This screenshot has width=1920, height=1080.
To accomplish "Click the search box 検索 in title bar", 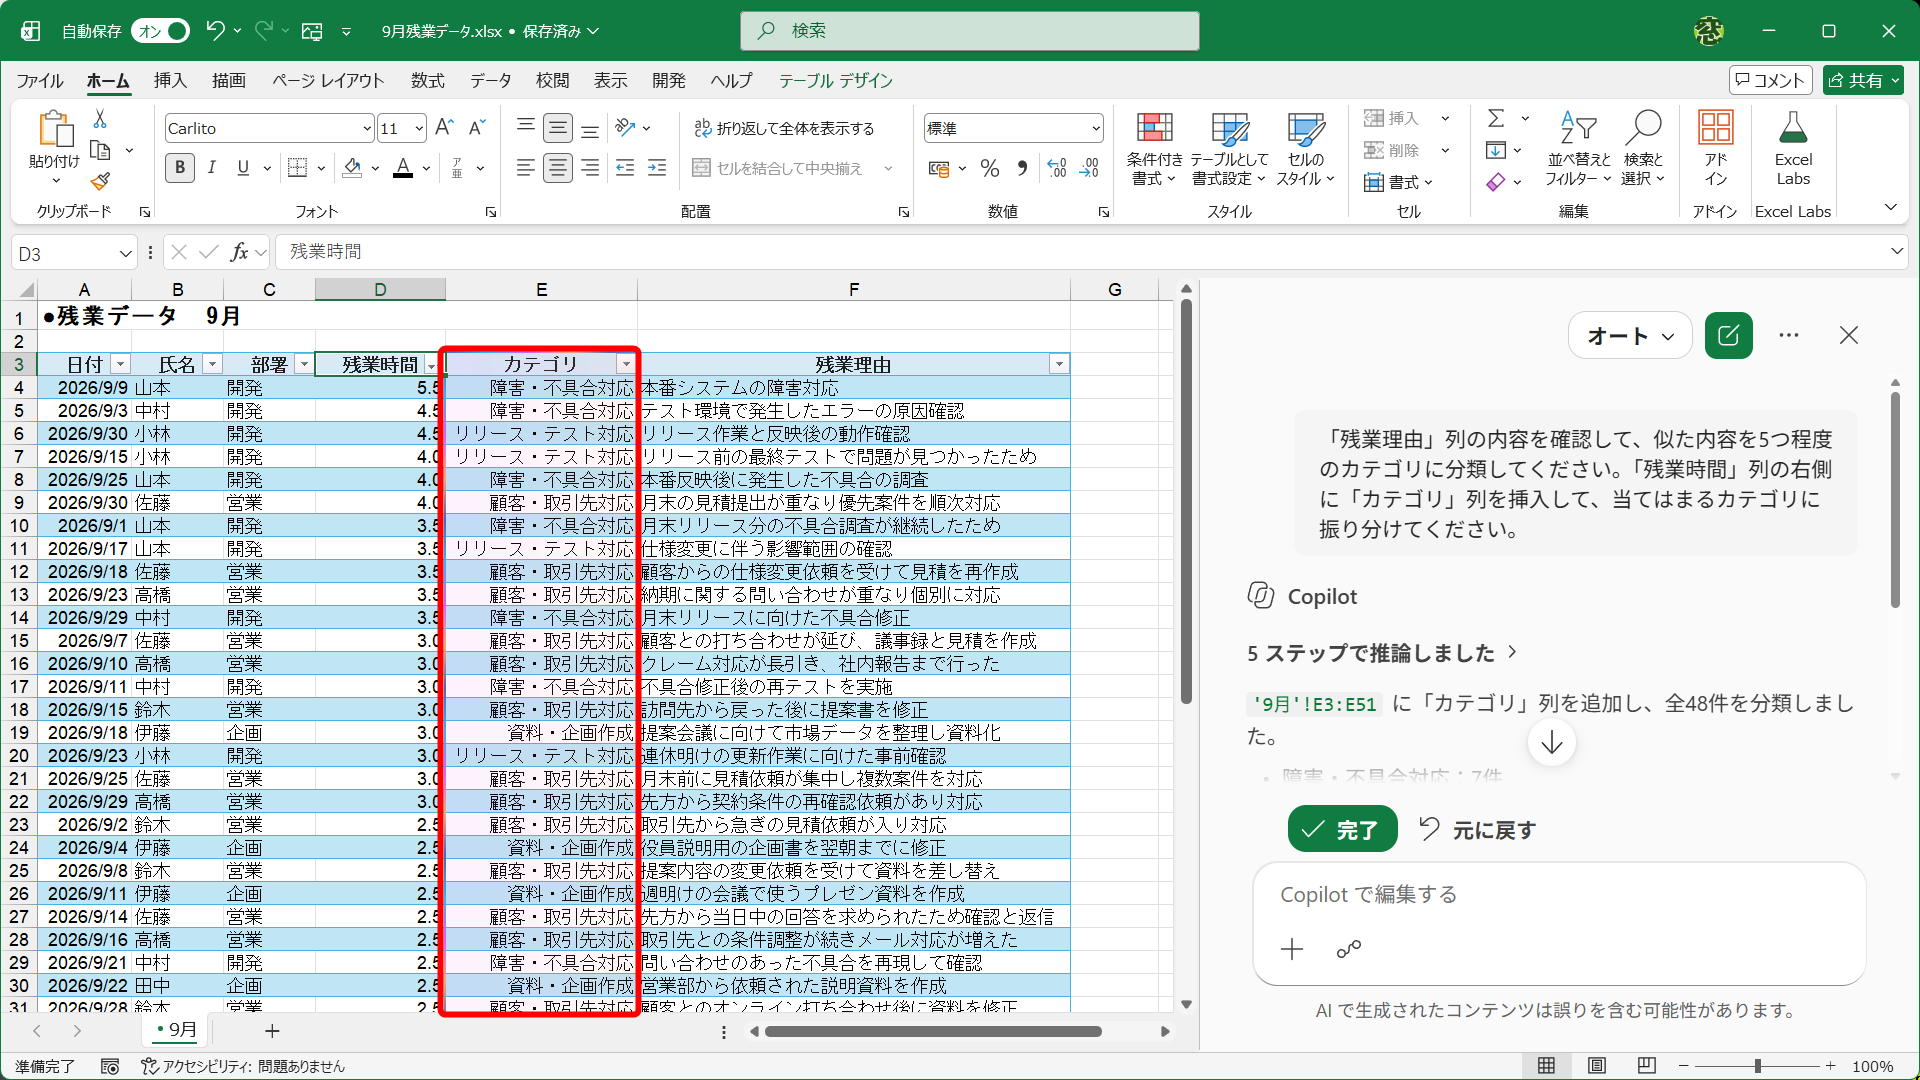I will [x=969, y=31].
